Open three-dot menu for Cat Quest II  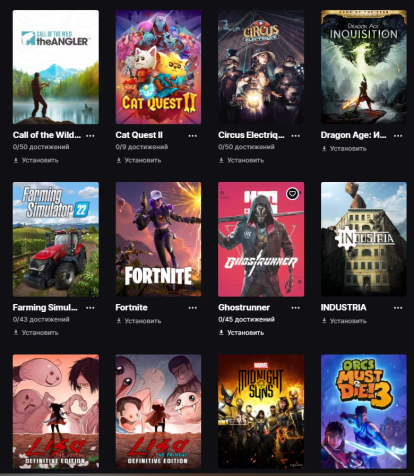193,136
